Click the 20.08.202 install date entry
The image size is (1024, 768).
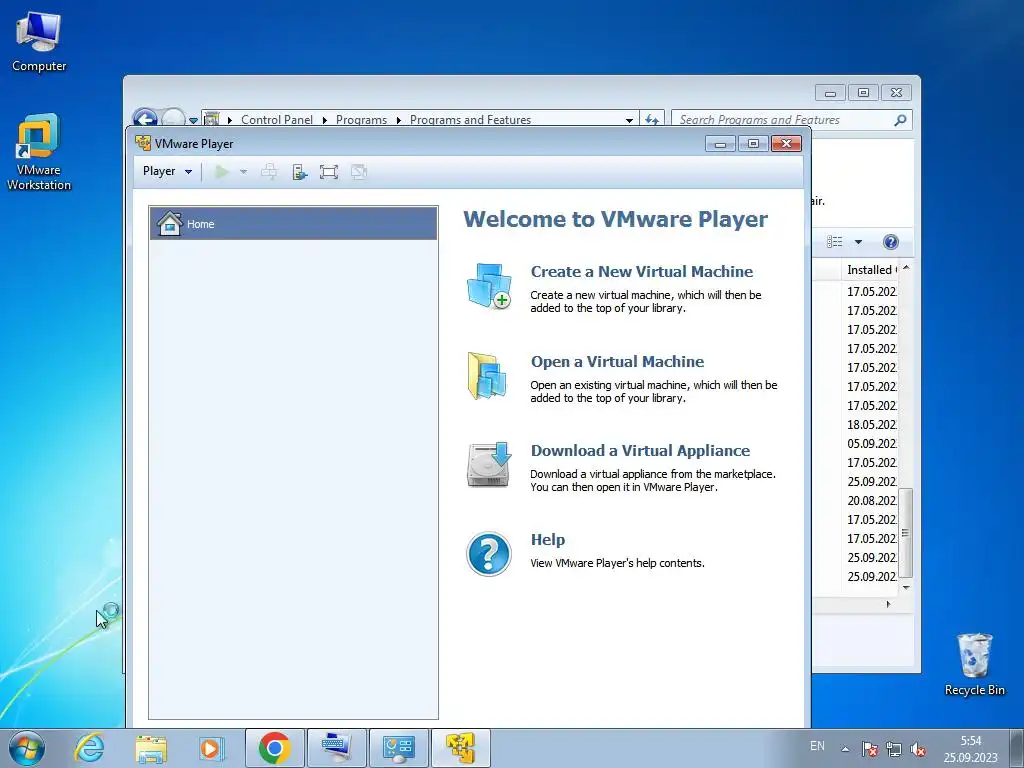(x=871, y=500)
